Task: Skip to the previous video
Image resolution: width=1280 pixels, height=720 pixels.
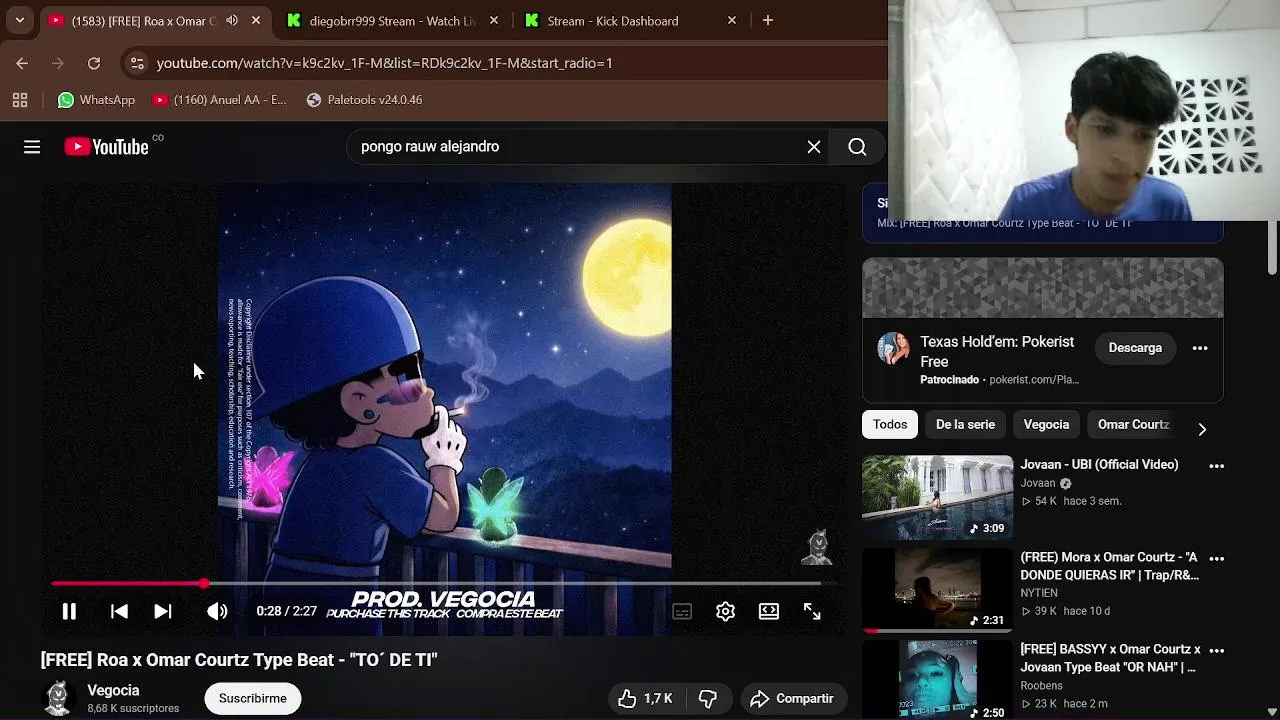Action: coord(119,611)
